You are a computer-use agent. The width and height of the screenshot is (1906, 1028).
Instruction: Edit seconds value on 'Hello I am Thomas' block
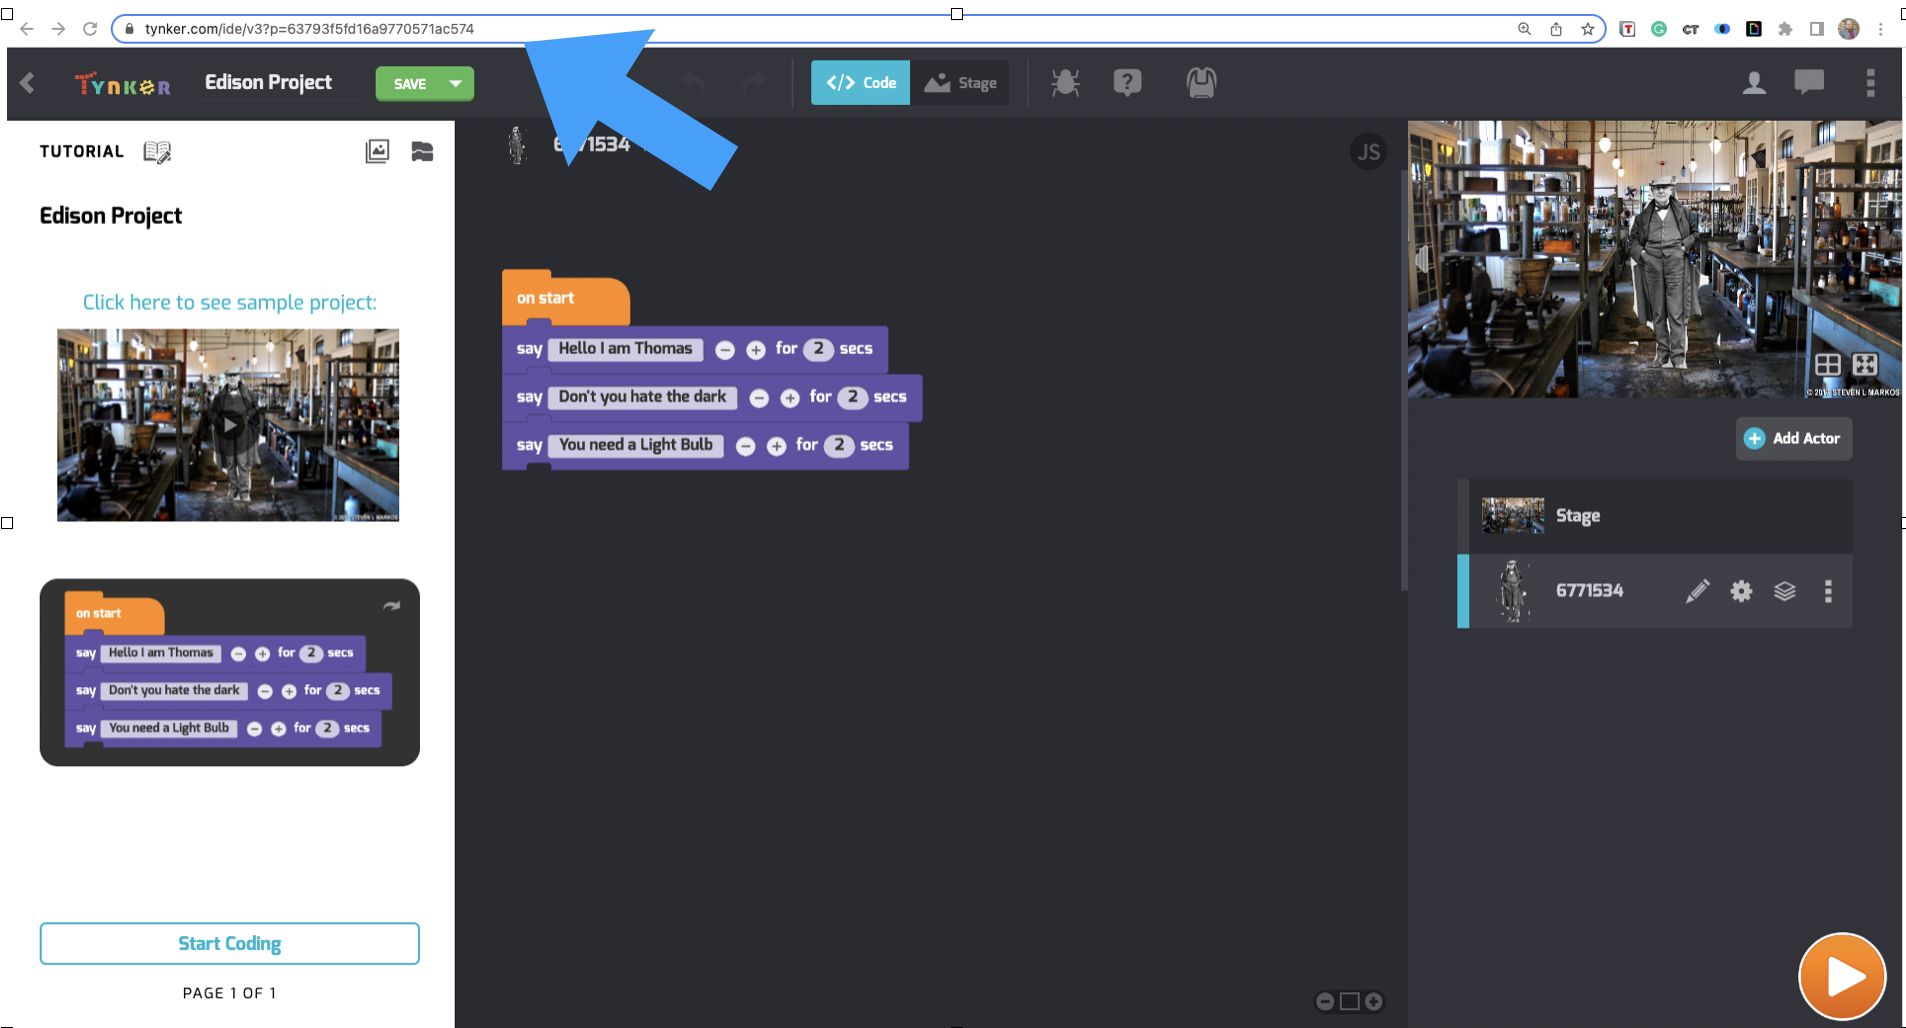point(819,349)
